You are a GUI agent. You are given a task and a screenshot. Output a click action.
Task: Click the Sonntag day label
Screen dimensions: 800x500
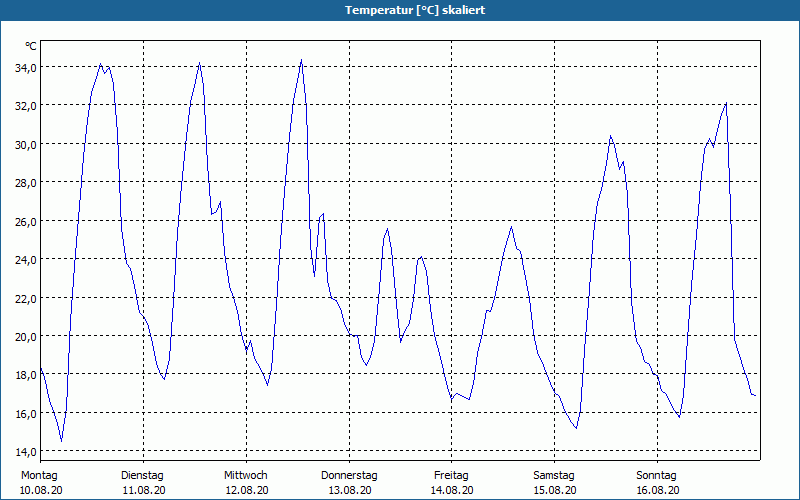[x=657, y=476]
